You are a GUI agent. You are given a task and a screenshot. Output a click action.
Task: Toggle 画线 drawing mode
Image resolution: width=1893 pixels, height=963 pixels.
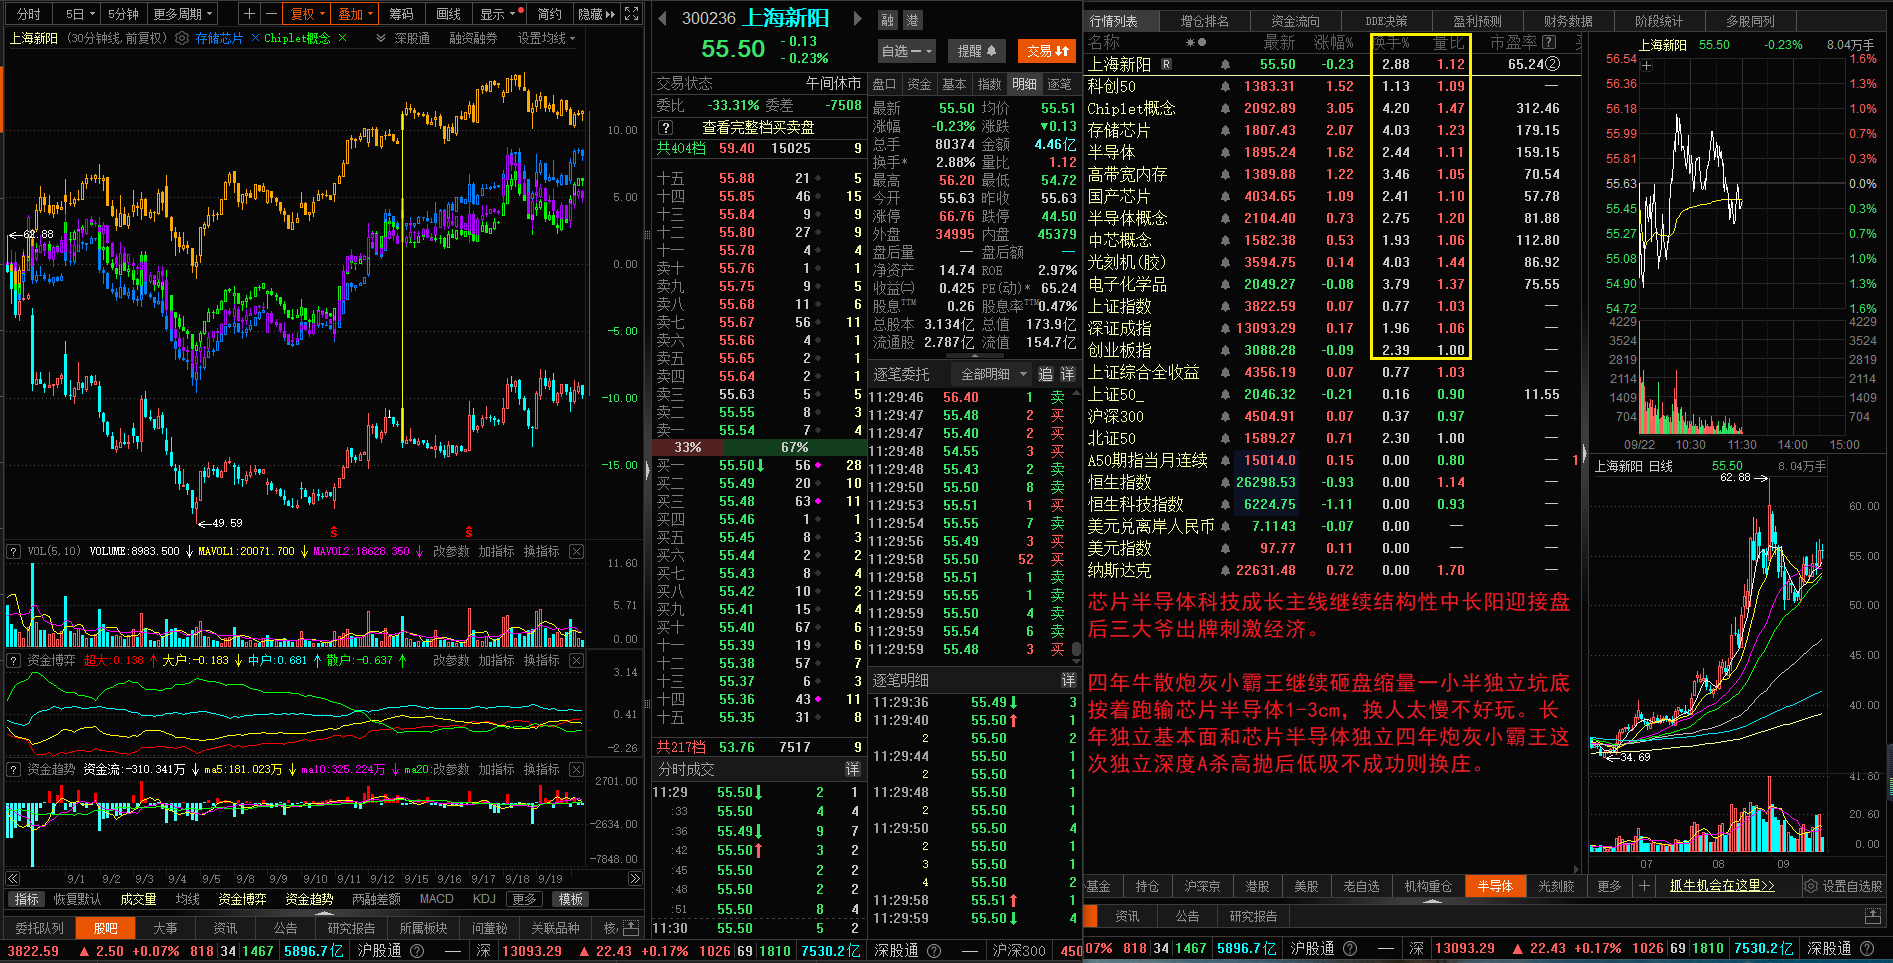click(x=448, y=14)
